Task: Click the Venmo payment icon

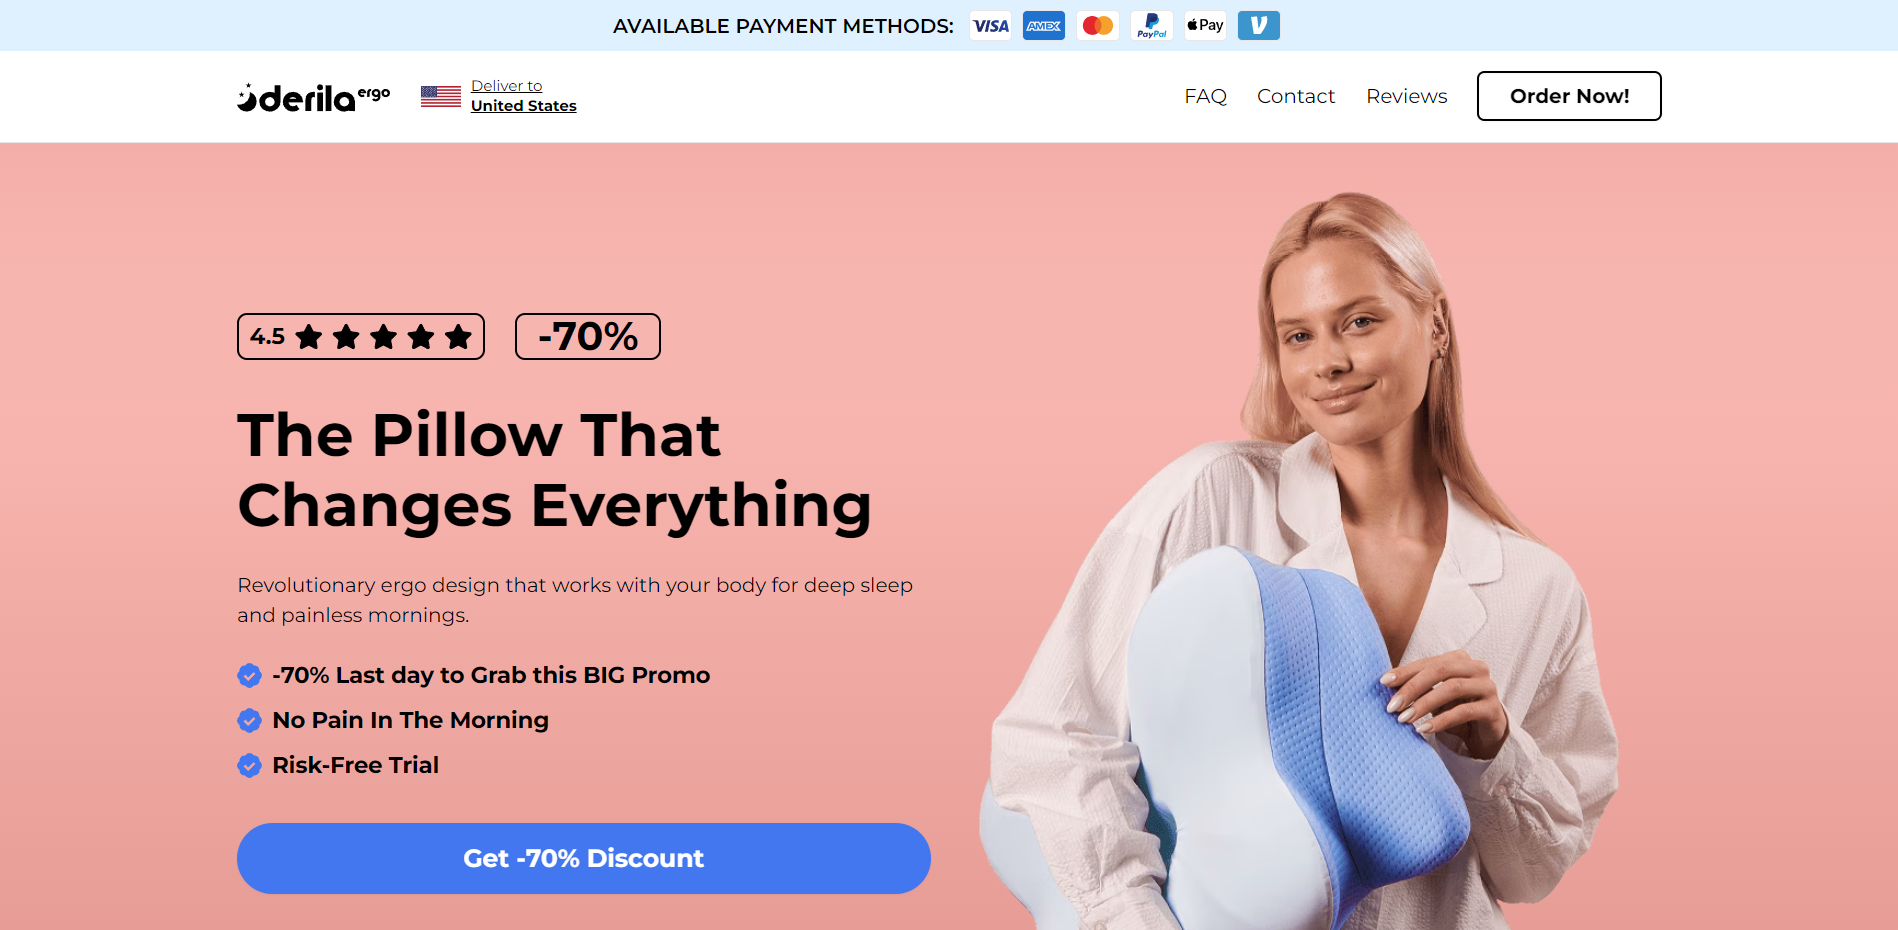Action: coord(1259,26)
